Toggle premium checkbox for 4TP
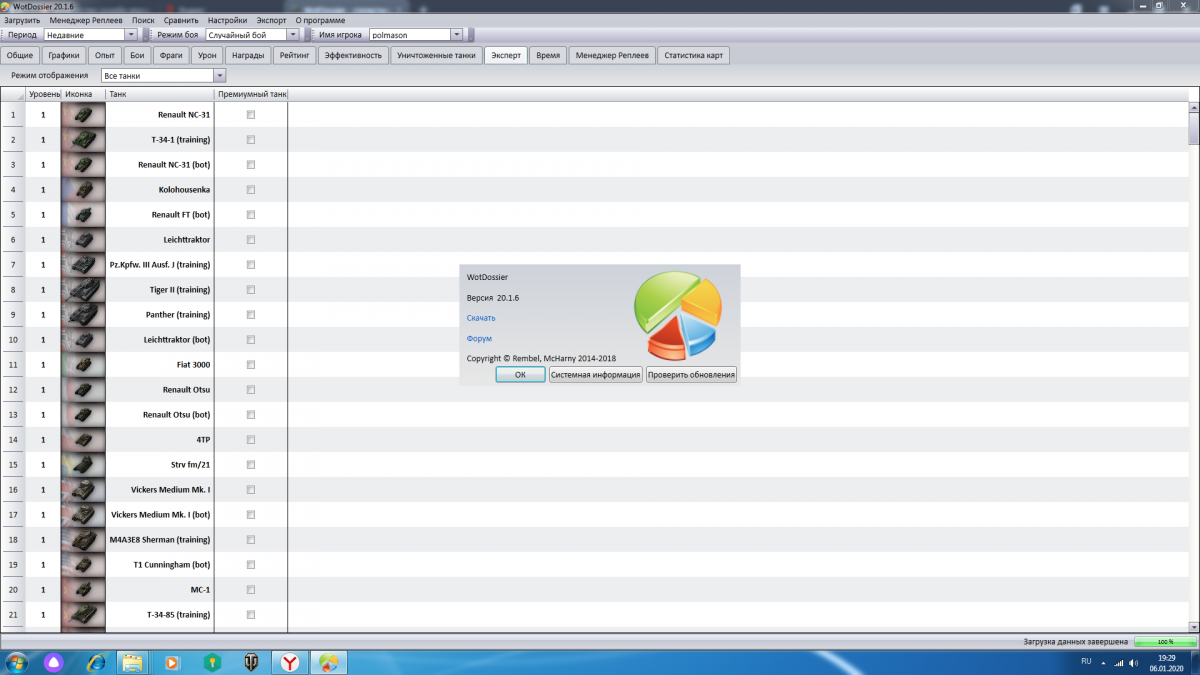This screenshot has width=1200, height=675. (251, 440)
